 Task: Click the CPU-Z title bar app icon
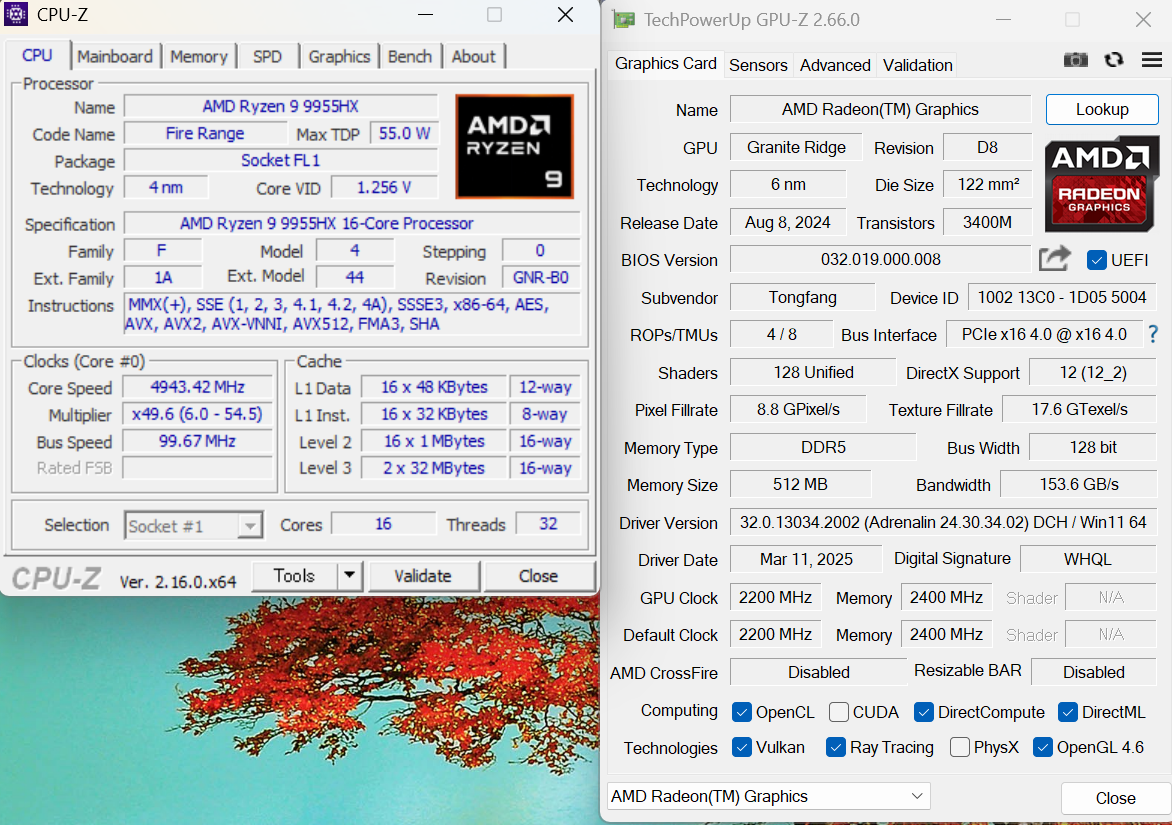[x=17, y=14]
